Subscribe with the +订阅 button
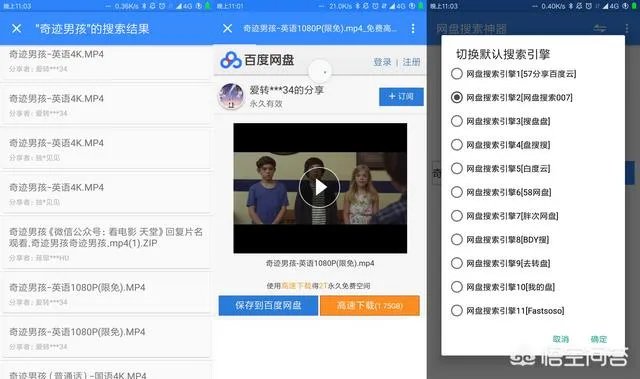The height and width of the screenshot is (379, 640). coord(401,97)
